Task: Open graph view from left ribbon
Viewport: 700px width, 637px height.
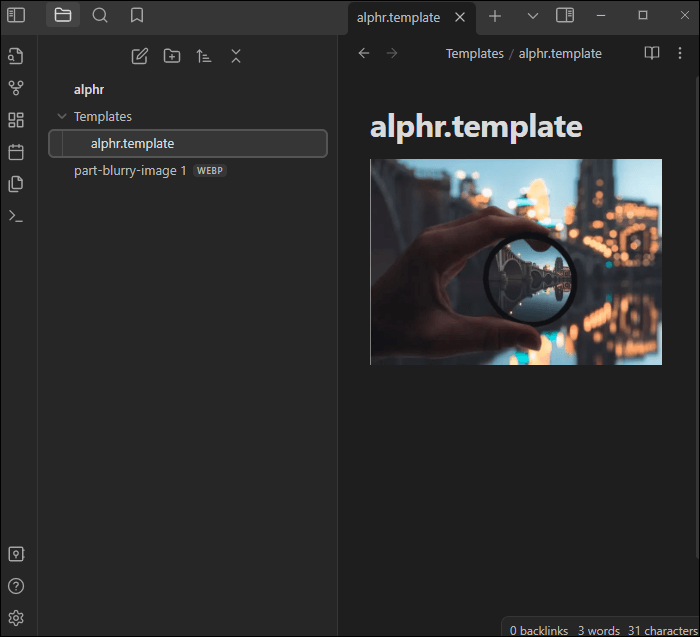Action: 16,88
